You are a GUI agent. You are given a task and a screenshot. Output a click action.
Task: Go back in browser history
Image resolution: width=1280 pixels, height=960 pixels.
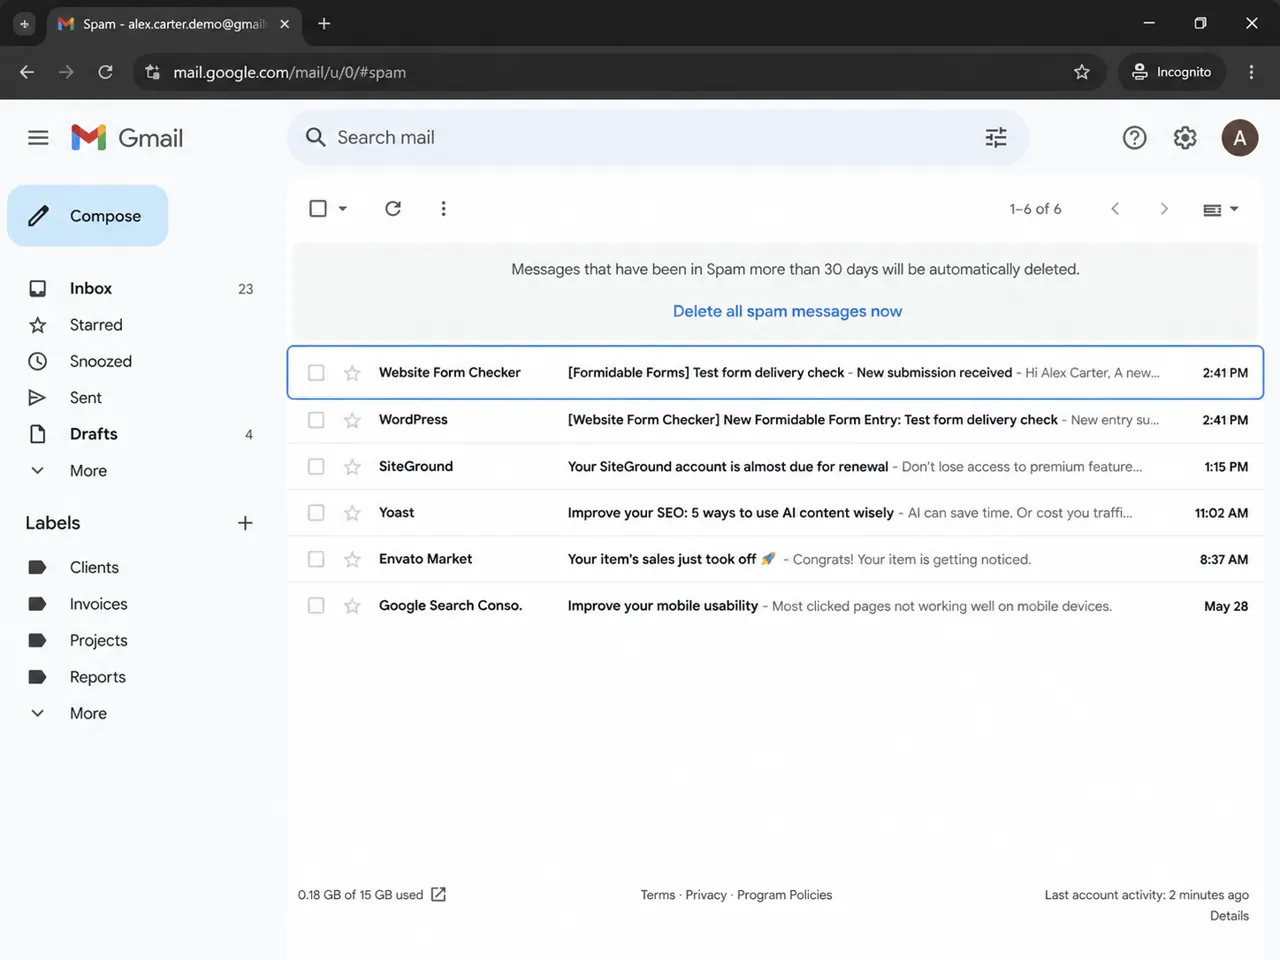point(27,72)
